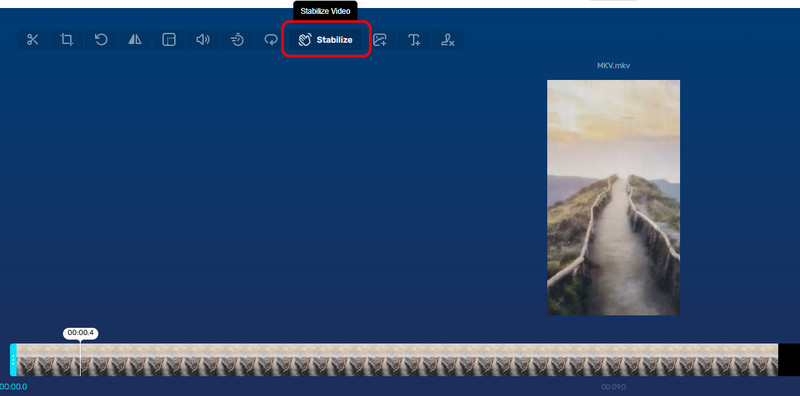Click the 00:00.4 playhead marker
This screenshot has height=396, width=800.
coord(81,333)
